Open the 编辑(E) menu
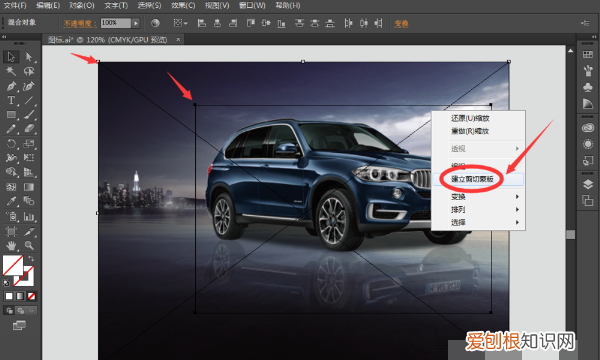600x360 pixels. coord(48,5)
